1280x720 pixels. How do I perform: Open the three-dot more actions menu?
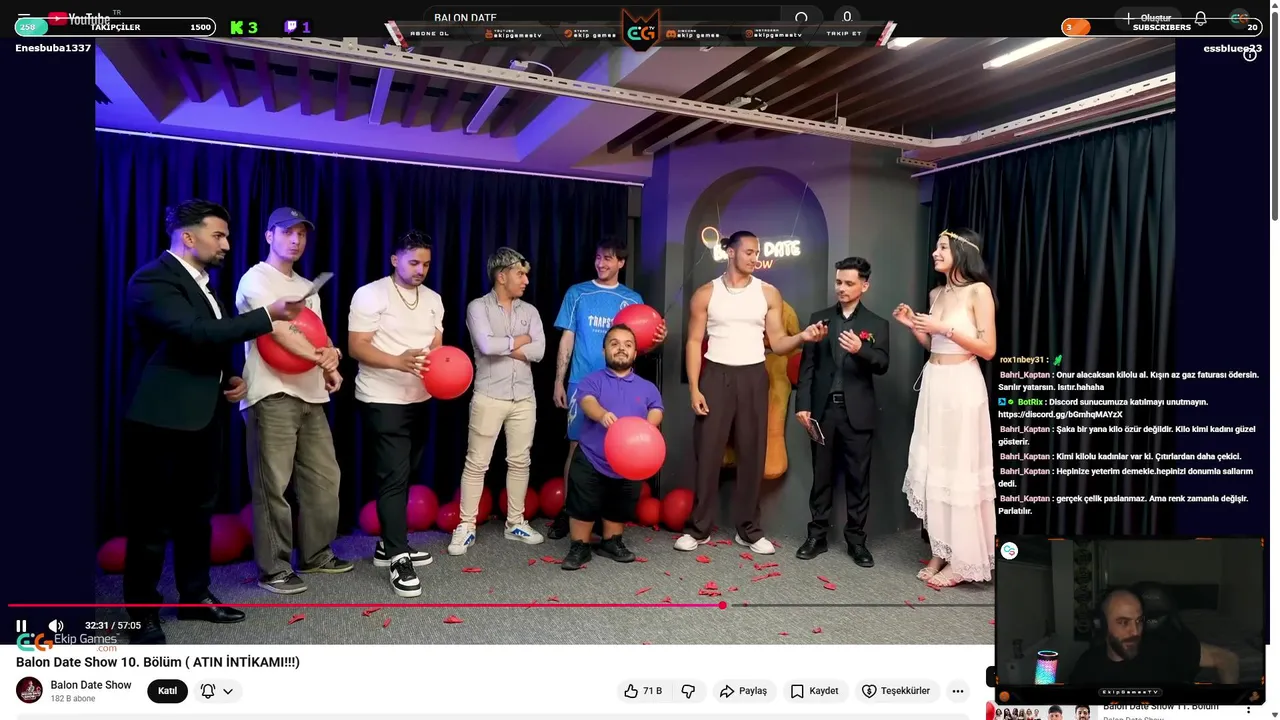958,691
